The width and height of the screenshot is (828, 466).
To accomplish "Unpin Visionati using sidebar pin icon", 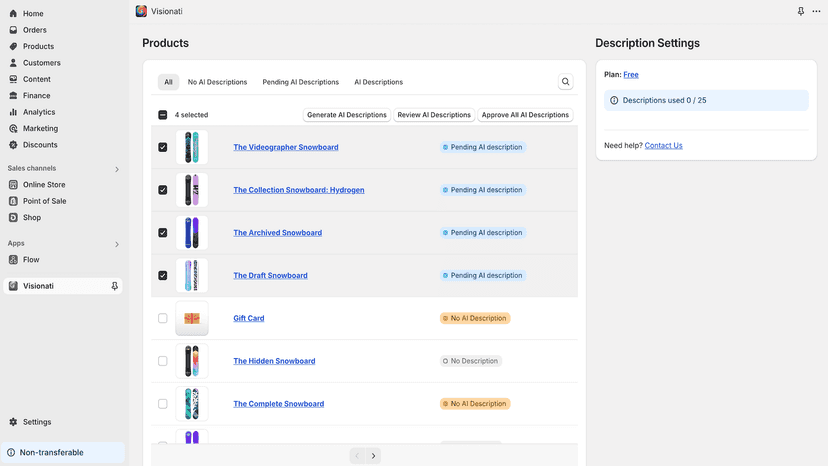I will pyautogui.click(x=115, y=286).
